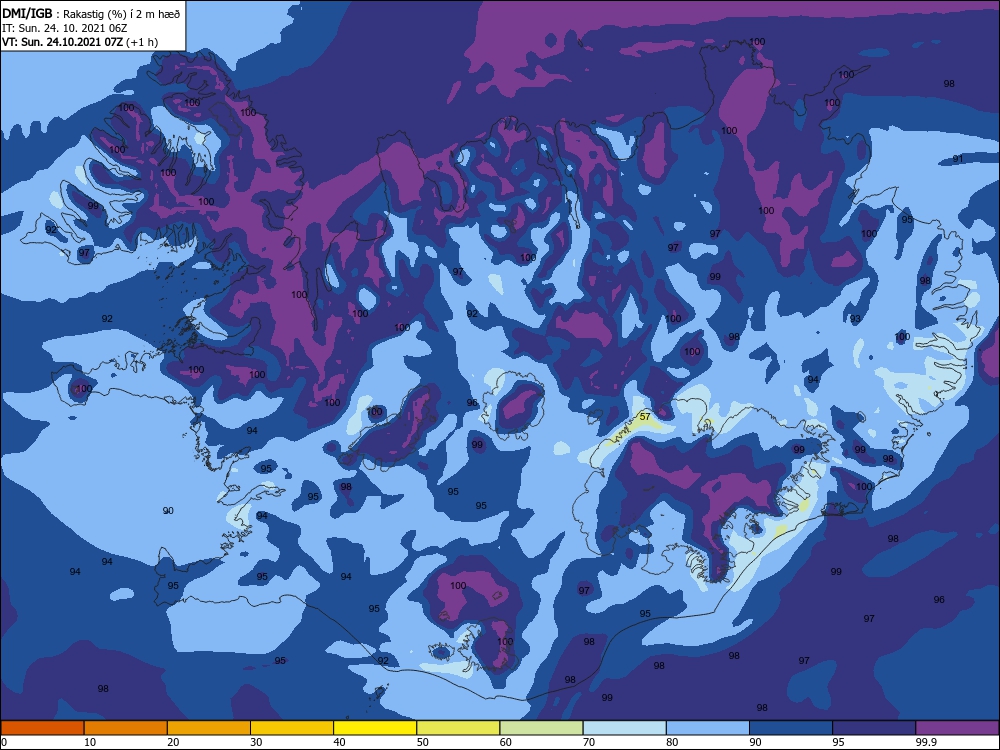Click the 40–50 bright yellow legend swatch
The width and height of the screenshot is (1000, 750).
point(375,728)
